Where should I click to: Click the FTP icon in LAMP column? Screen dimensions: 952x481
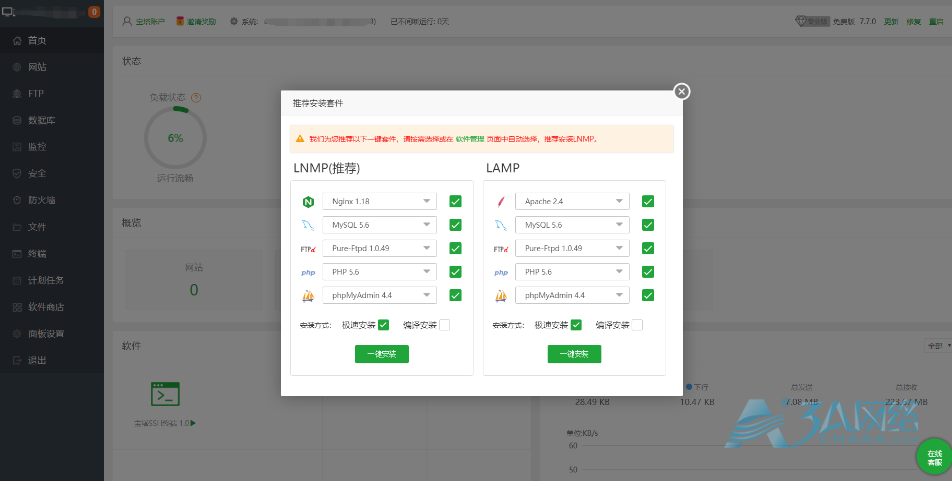(x=501, y=249)
